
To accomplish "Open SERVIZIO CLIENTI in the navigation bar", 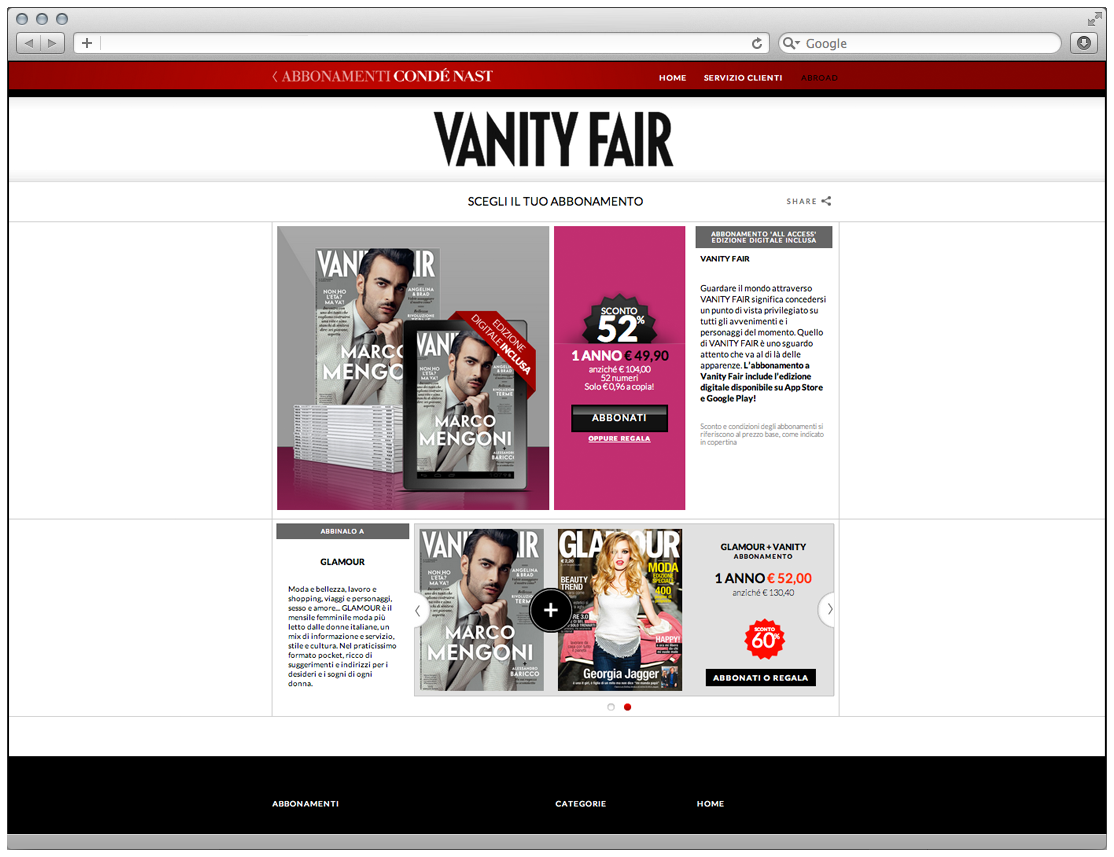I will [x=742, y=78].
